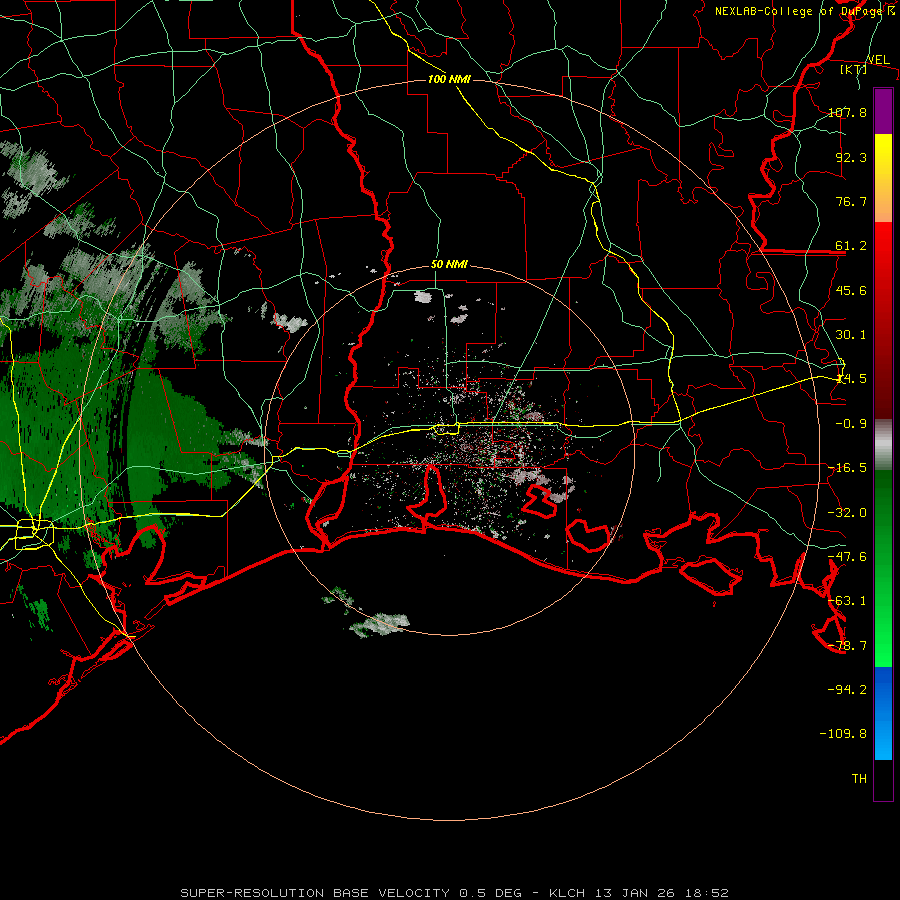Click the TH threshold label
Image resolution: width=900 pixels, height=900 pixels.
click(x=859, y=779)
